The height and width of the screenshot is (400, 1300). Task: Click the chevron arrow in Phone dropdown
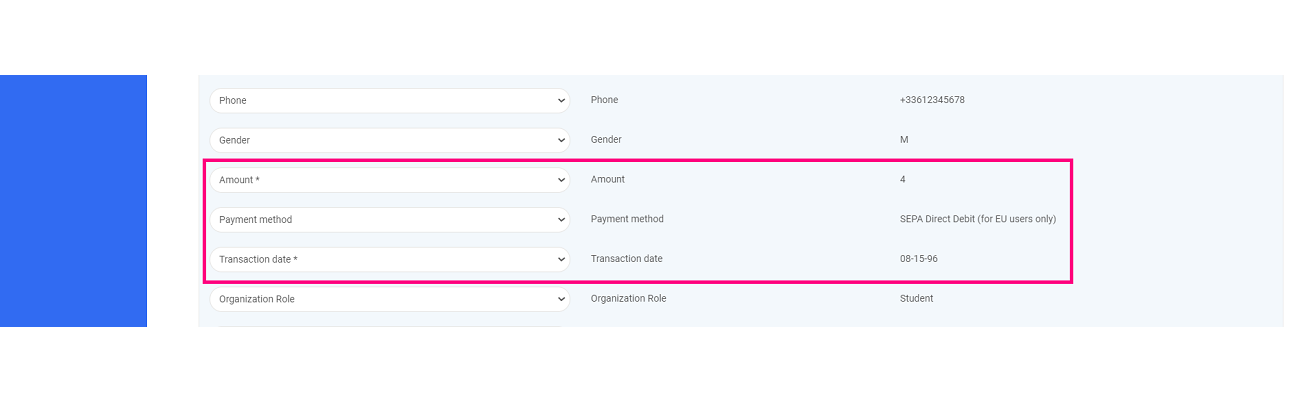[x=561, y=100]
